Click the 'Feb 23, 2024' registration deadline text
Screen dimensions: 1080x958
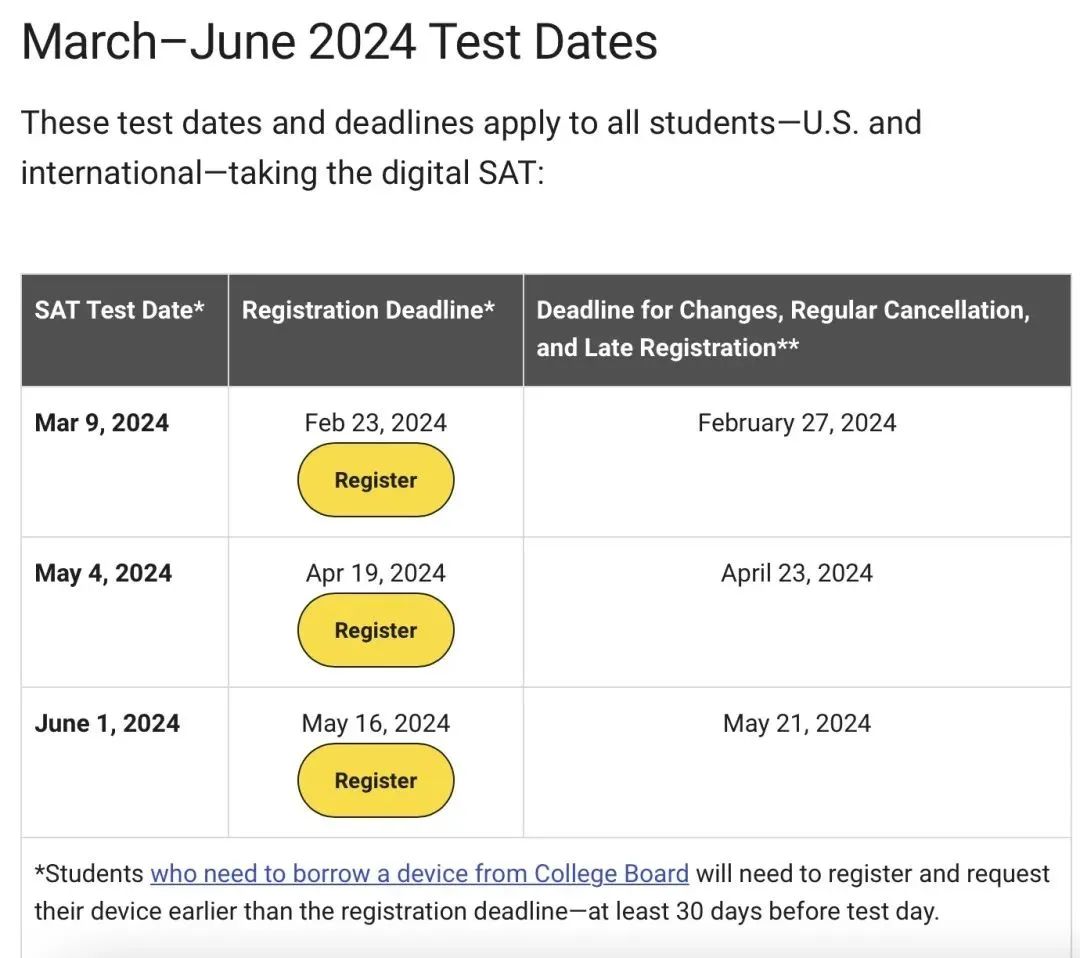point(375,423)
